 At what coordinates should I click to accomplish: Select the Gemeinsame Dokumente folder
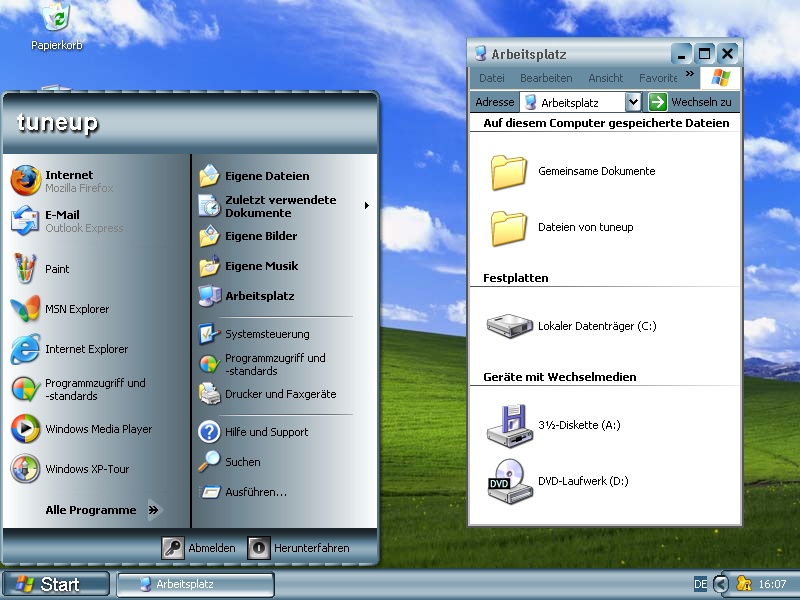pyautogui.click(x=572, y=171)
